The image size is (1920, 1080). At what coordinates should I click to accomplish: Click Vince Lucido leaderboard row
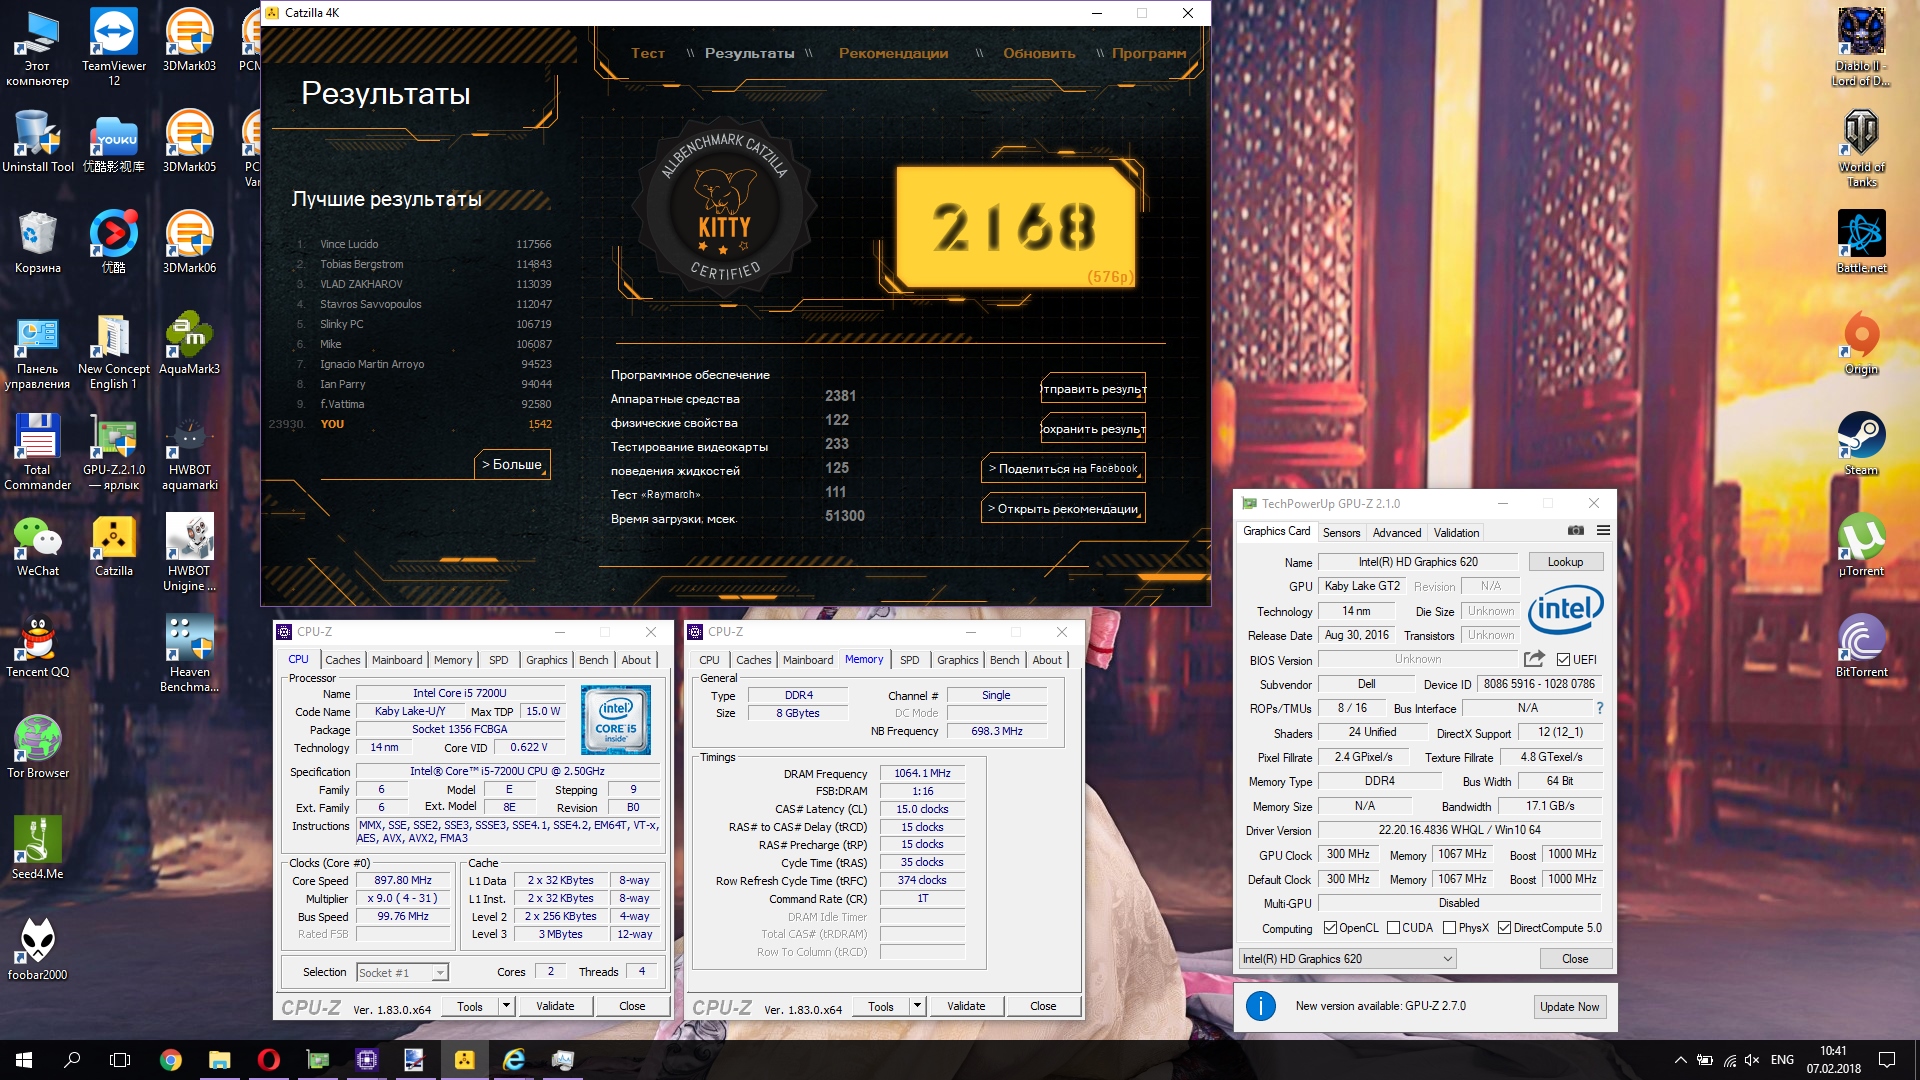[x=423, y=244]
